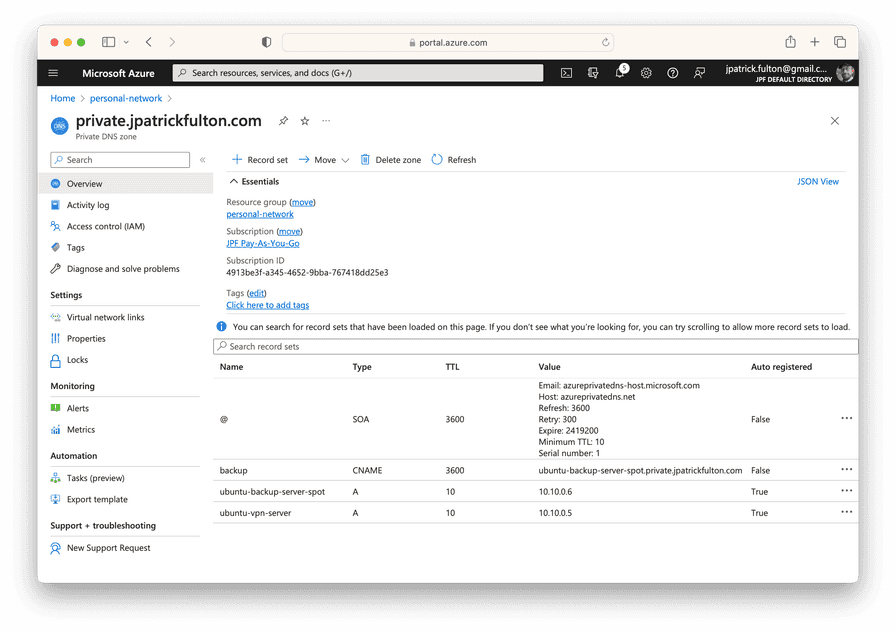Screen dimensions: 896x632
Task: Open ellipsis menu for SOA record
Action: [846, 418]
